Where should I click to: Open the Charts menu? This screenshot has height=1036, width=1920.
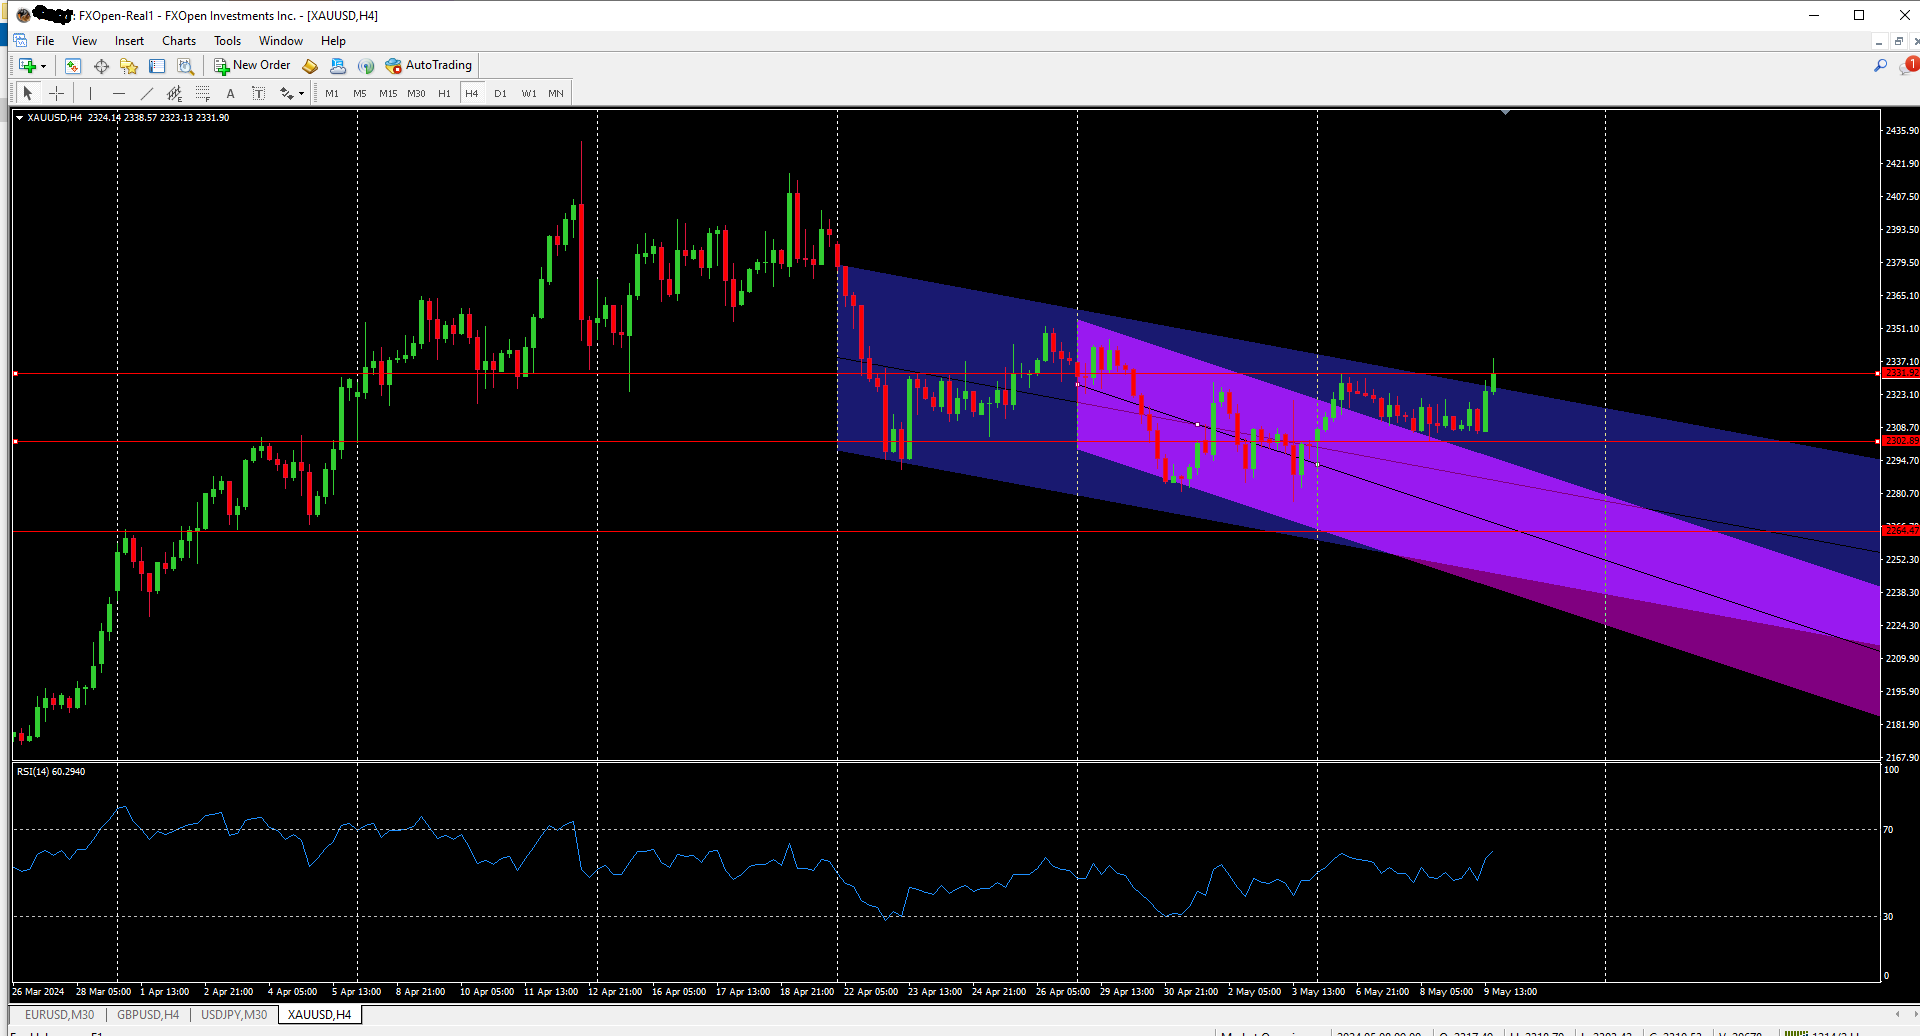(x=179, y=41)
